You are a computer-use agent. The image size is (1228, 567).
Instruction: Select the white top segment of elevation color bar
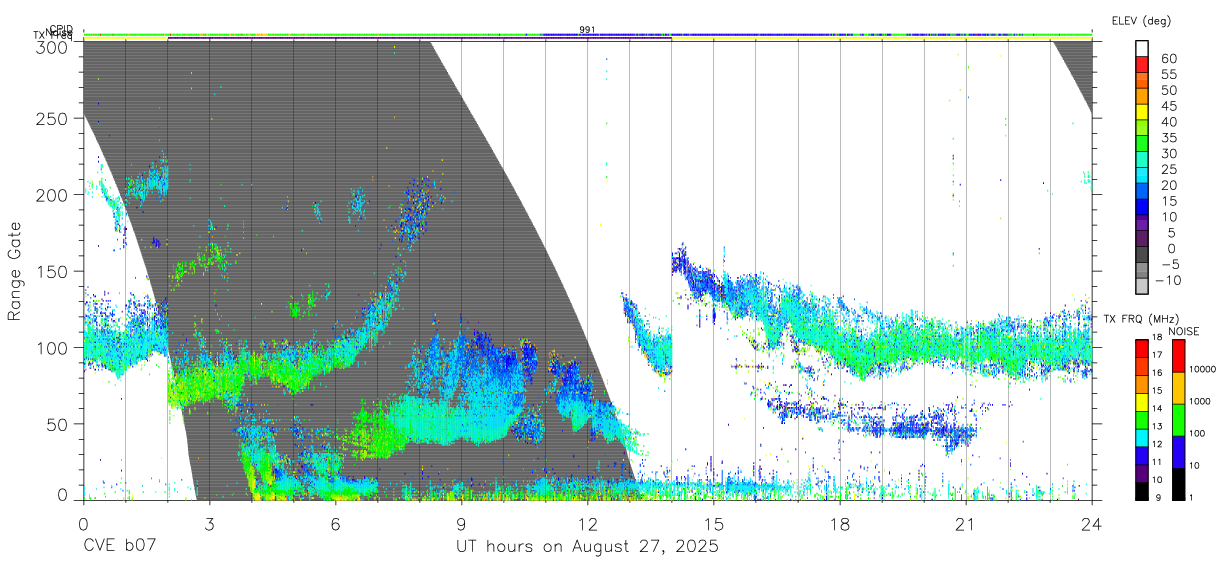point(1143,48)
